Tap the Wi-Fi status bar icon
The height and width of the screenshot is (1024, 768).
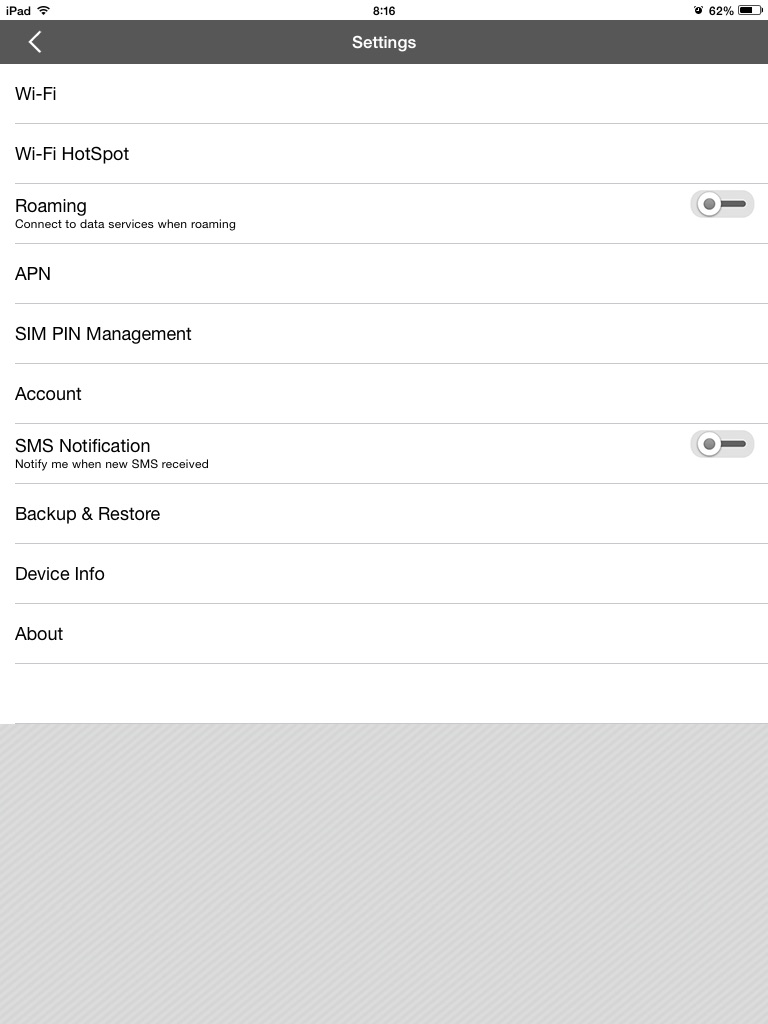click(x=44, y=10)
